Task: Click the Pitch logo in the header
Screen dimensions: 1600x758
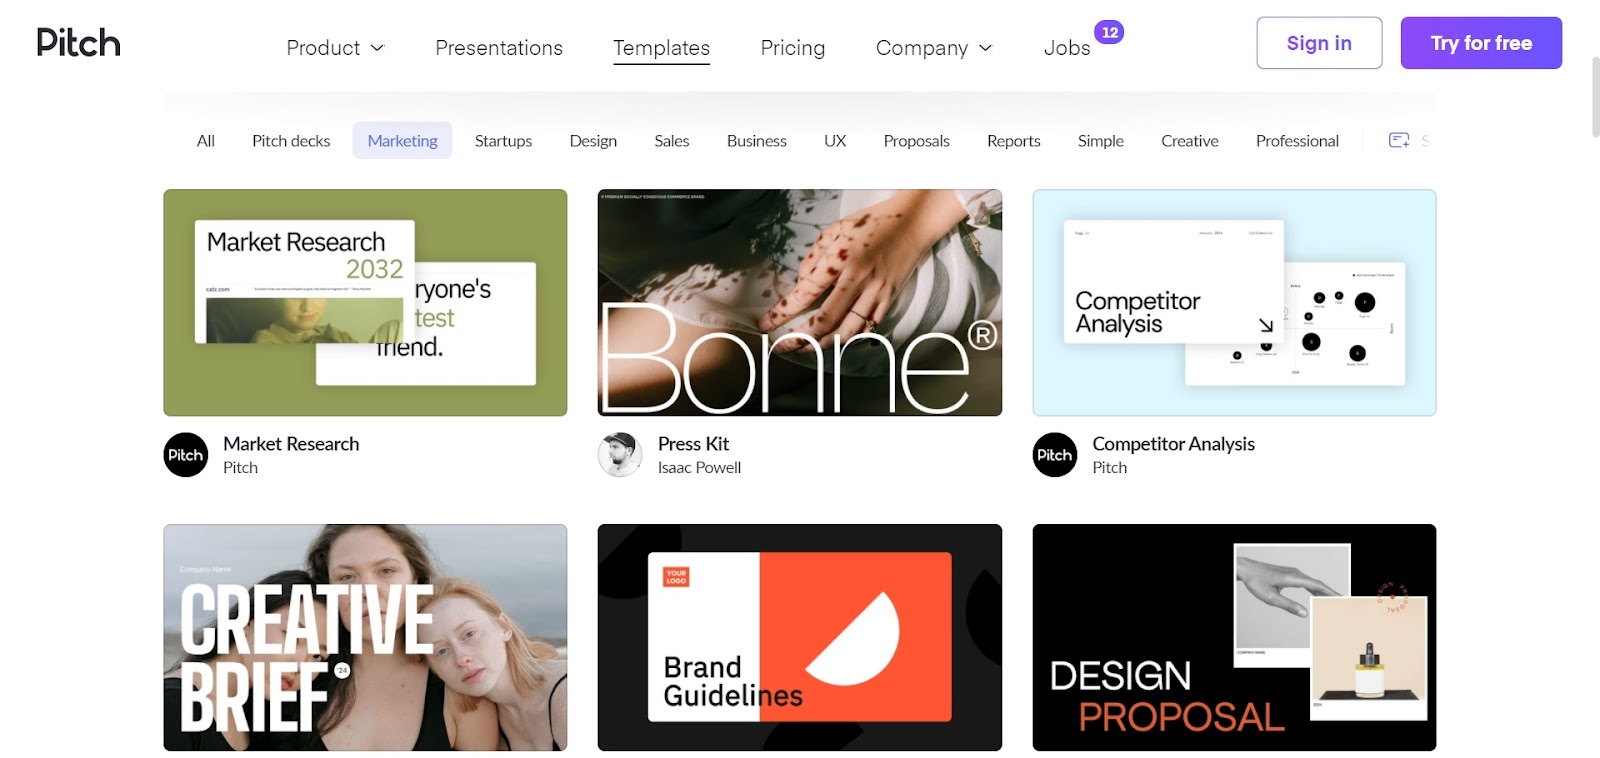Action: tap(78, 43)
